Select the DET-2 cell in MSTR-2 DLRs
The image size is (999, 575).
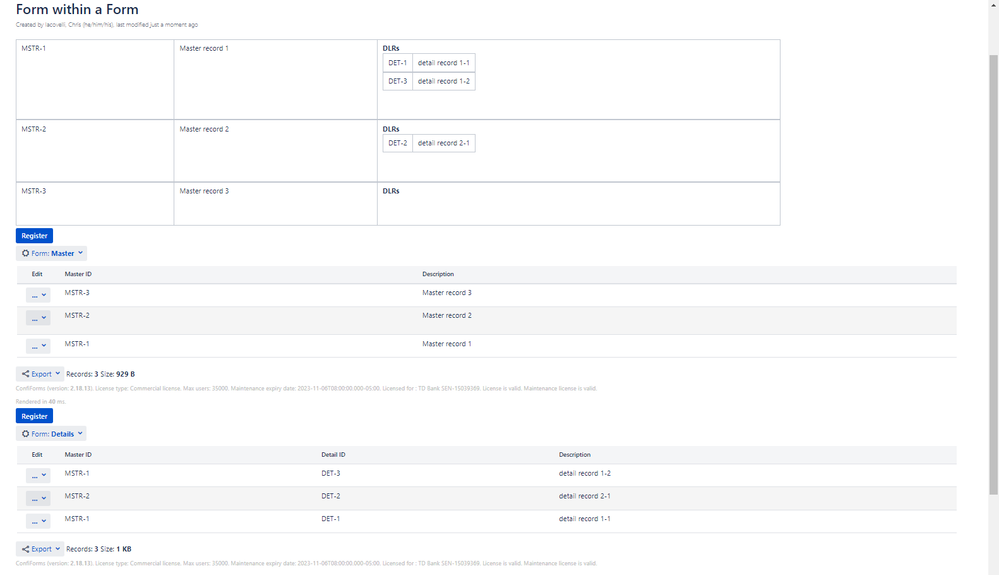[398, 143]
